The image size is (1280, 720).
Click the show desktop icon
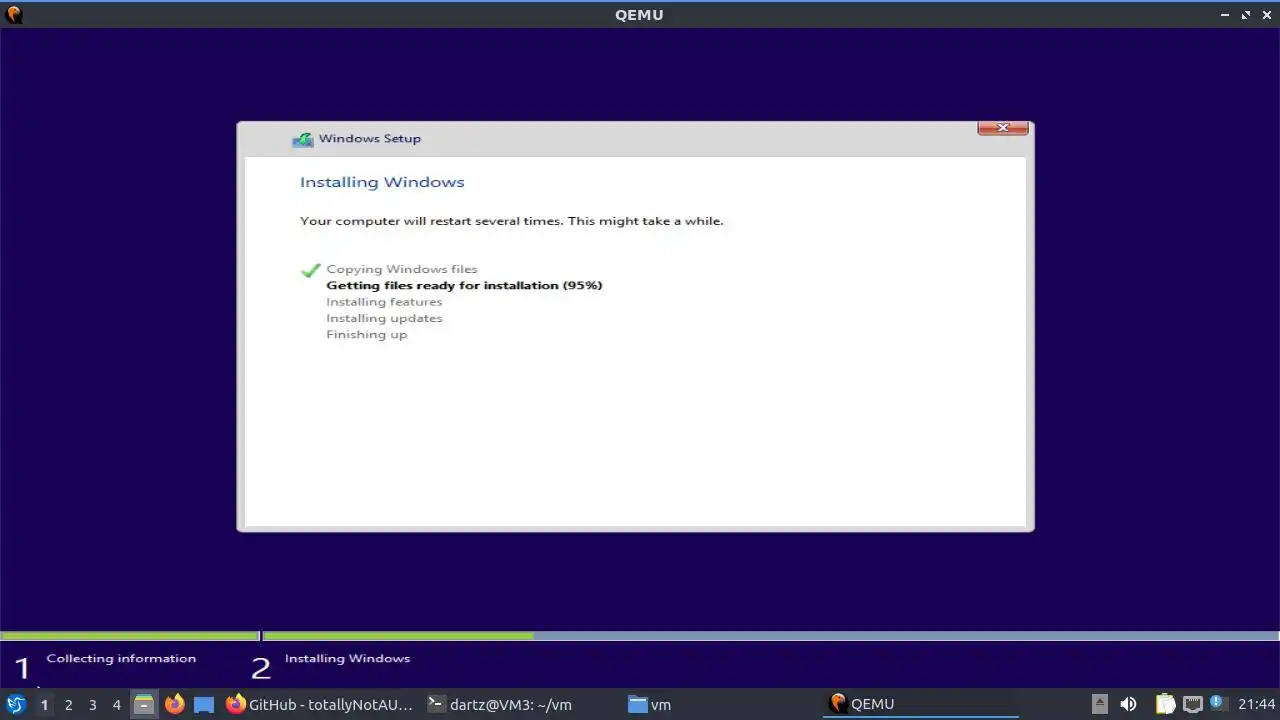204,704
